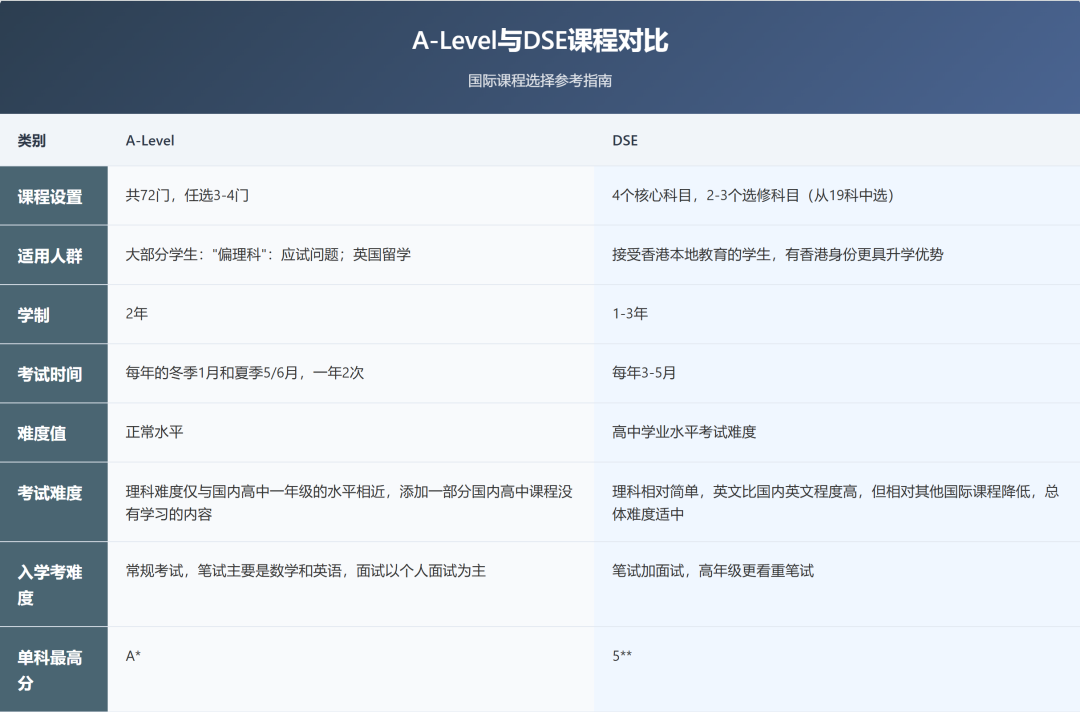Click the title A-Level与DSE课程对比

[540, 41]
